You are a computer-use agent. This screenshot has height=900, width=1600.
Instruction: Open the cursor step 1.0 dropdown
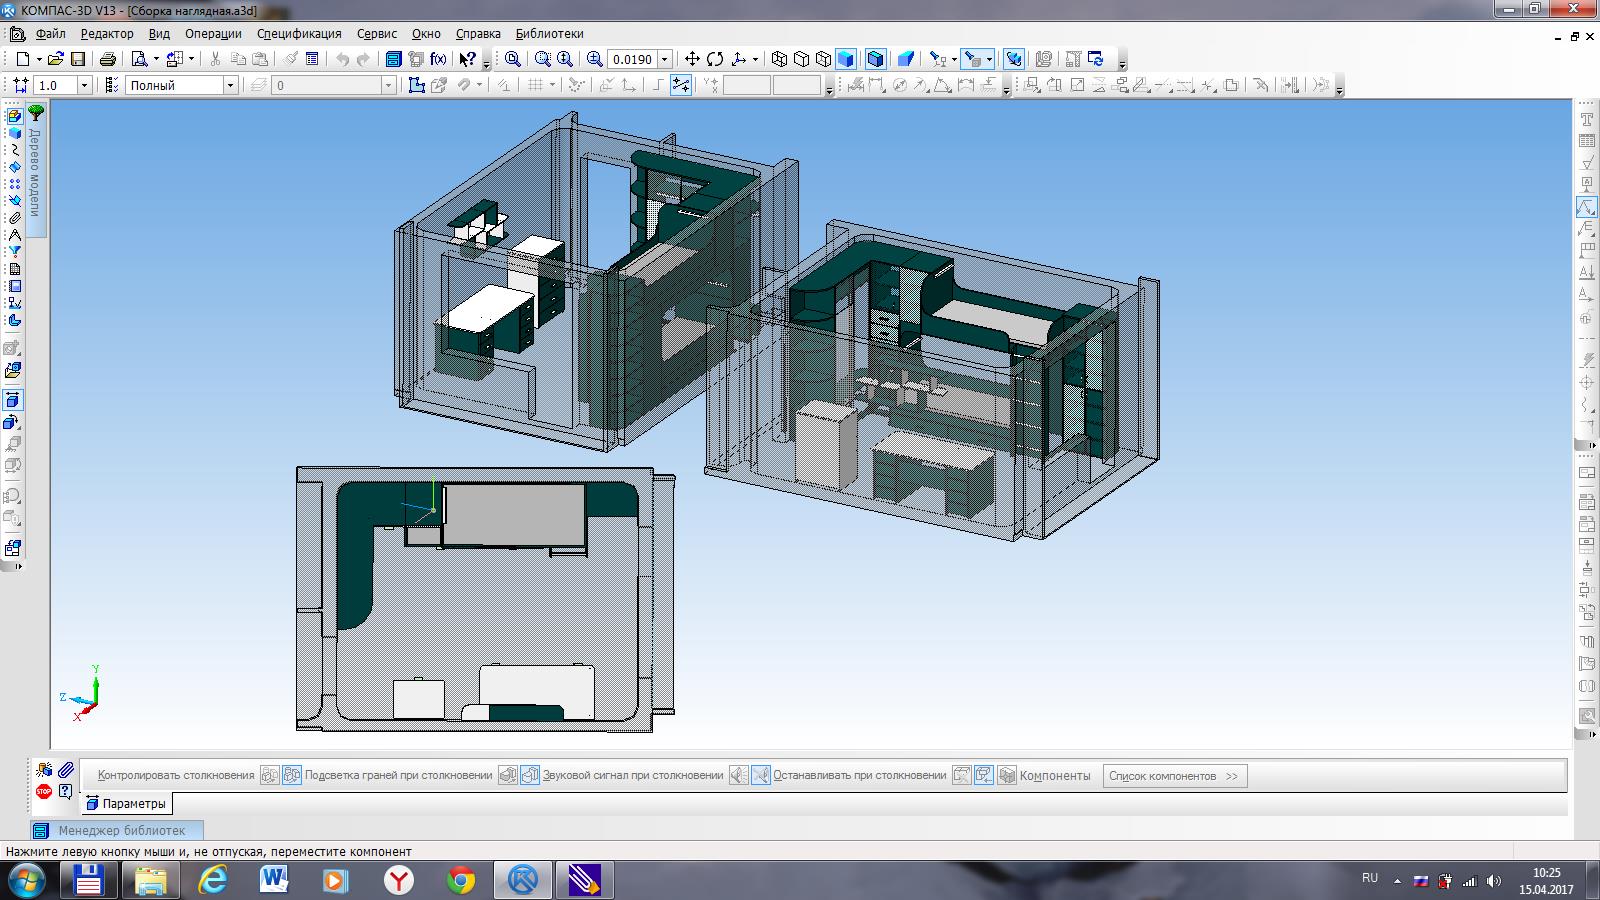tap(84, 85)
